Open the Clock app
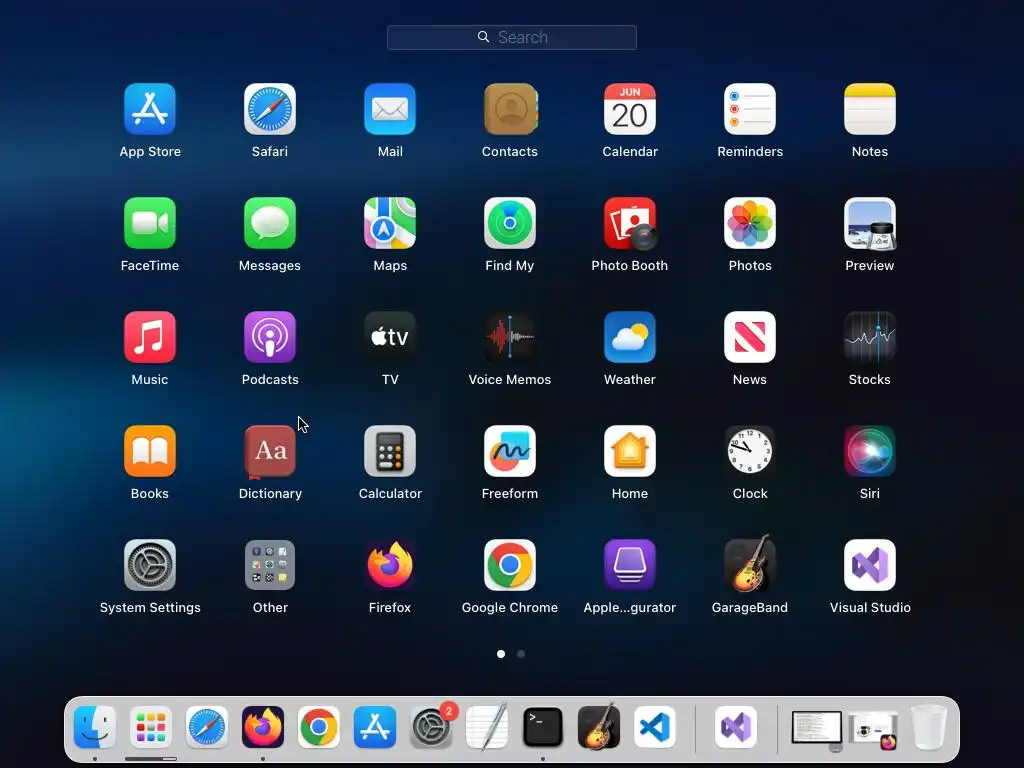The height and width of the screenshot is (768, 1024). point(750,451)
